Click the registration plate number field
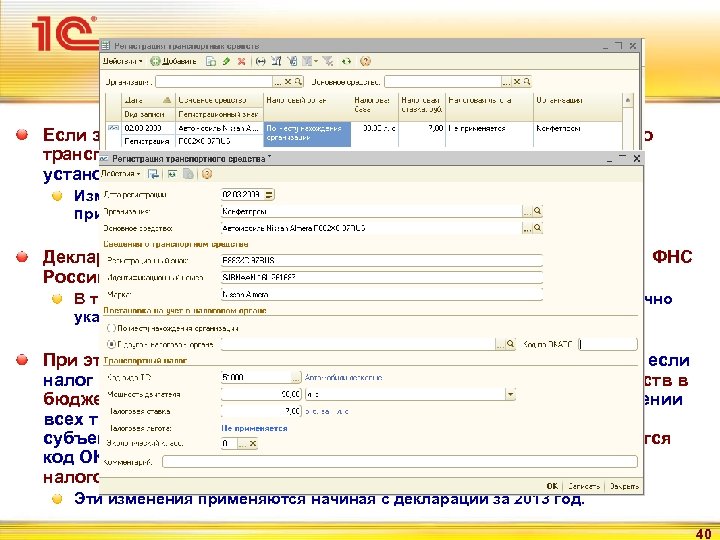Screen dimensions: 720x540 coord(382,260)
